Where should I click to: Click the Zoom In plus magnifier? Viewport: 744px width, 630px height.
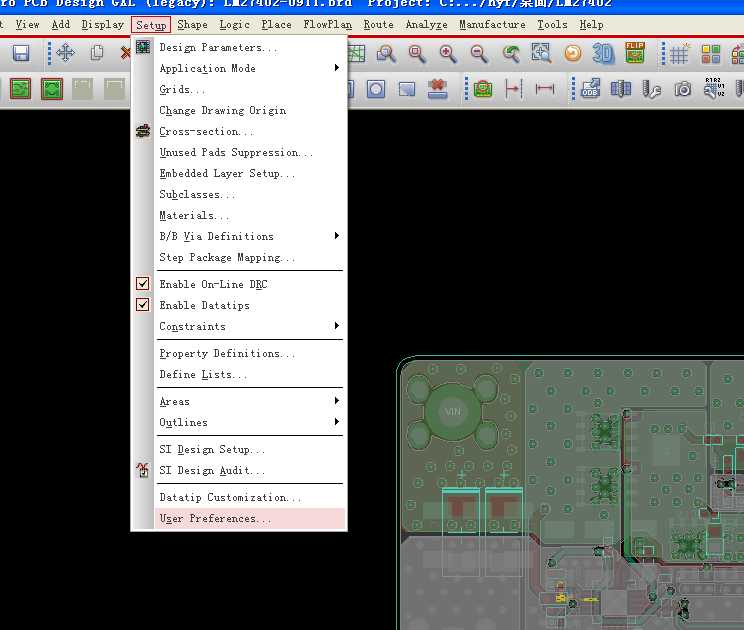(x=447, y=54)
